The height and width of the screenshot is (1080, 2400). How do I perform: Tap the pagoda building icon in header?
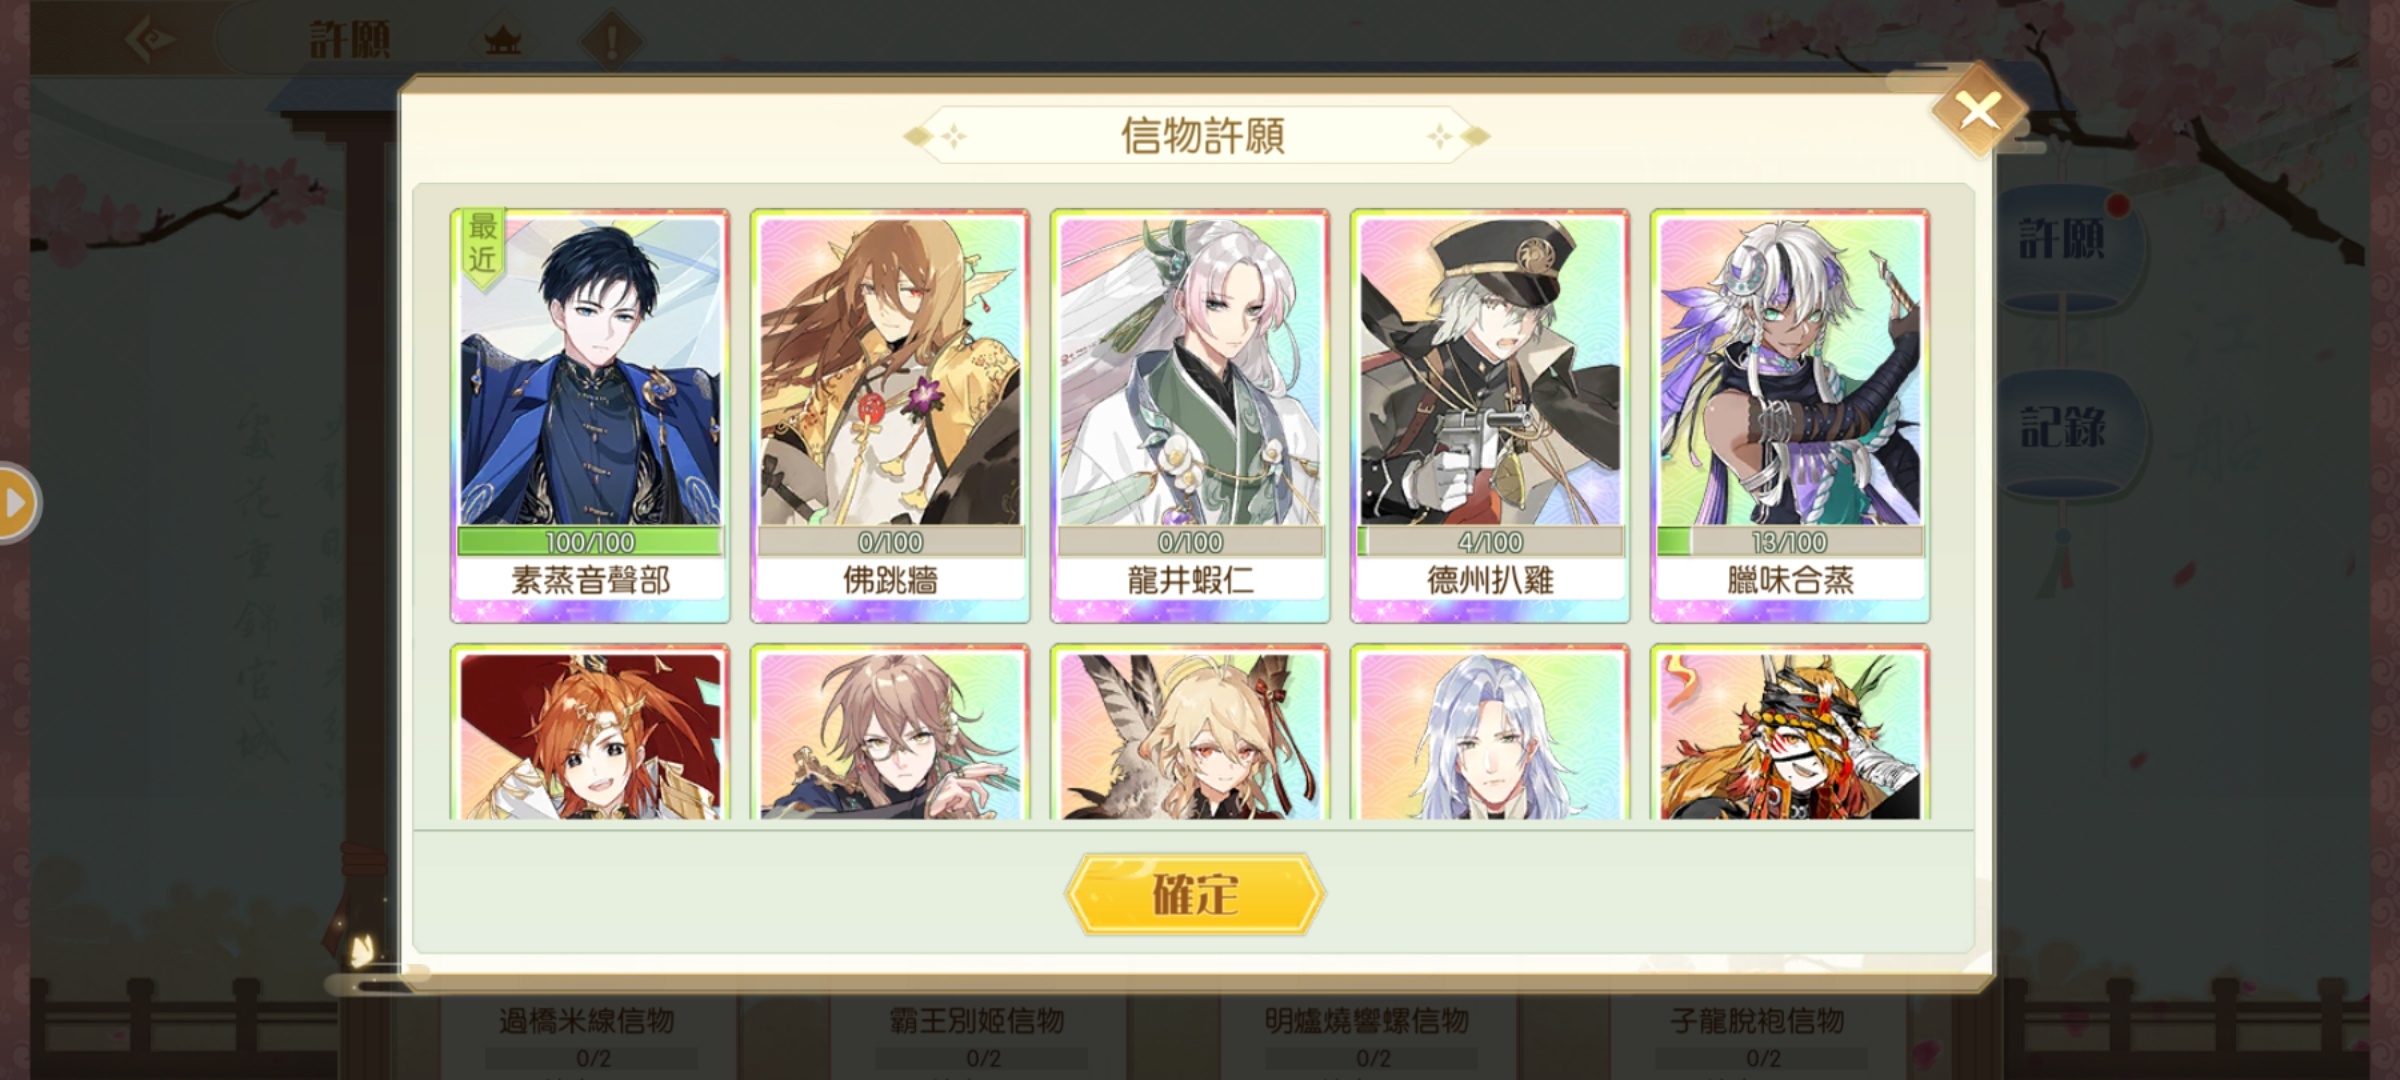pos(502,42)
